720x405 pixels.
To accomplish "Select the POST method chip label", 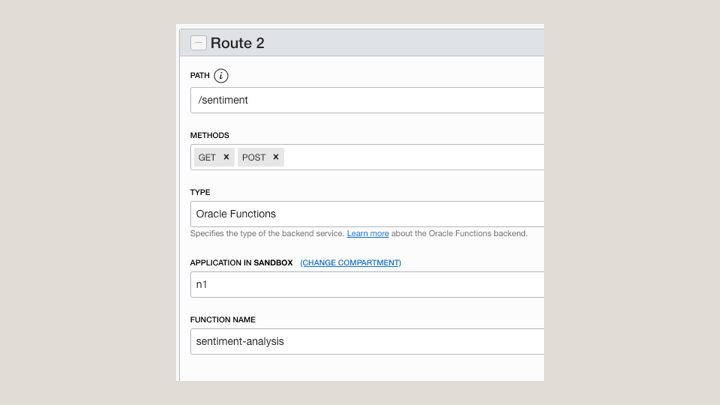I will pyautogui.click(x=254, y=157).
